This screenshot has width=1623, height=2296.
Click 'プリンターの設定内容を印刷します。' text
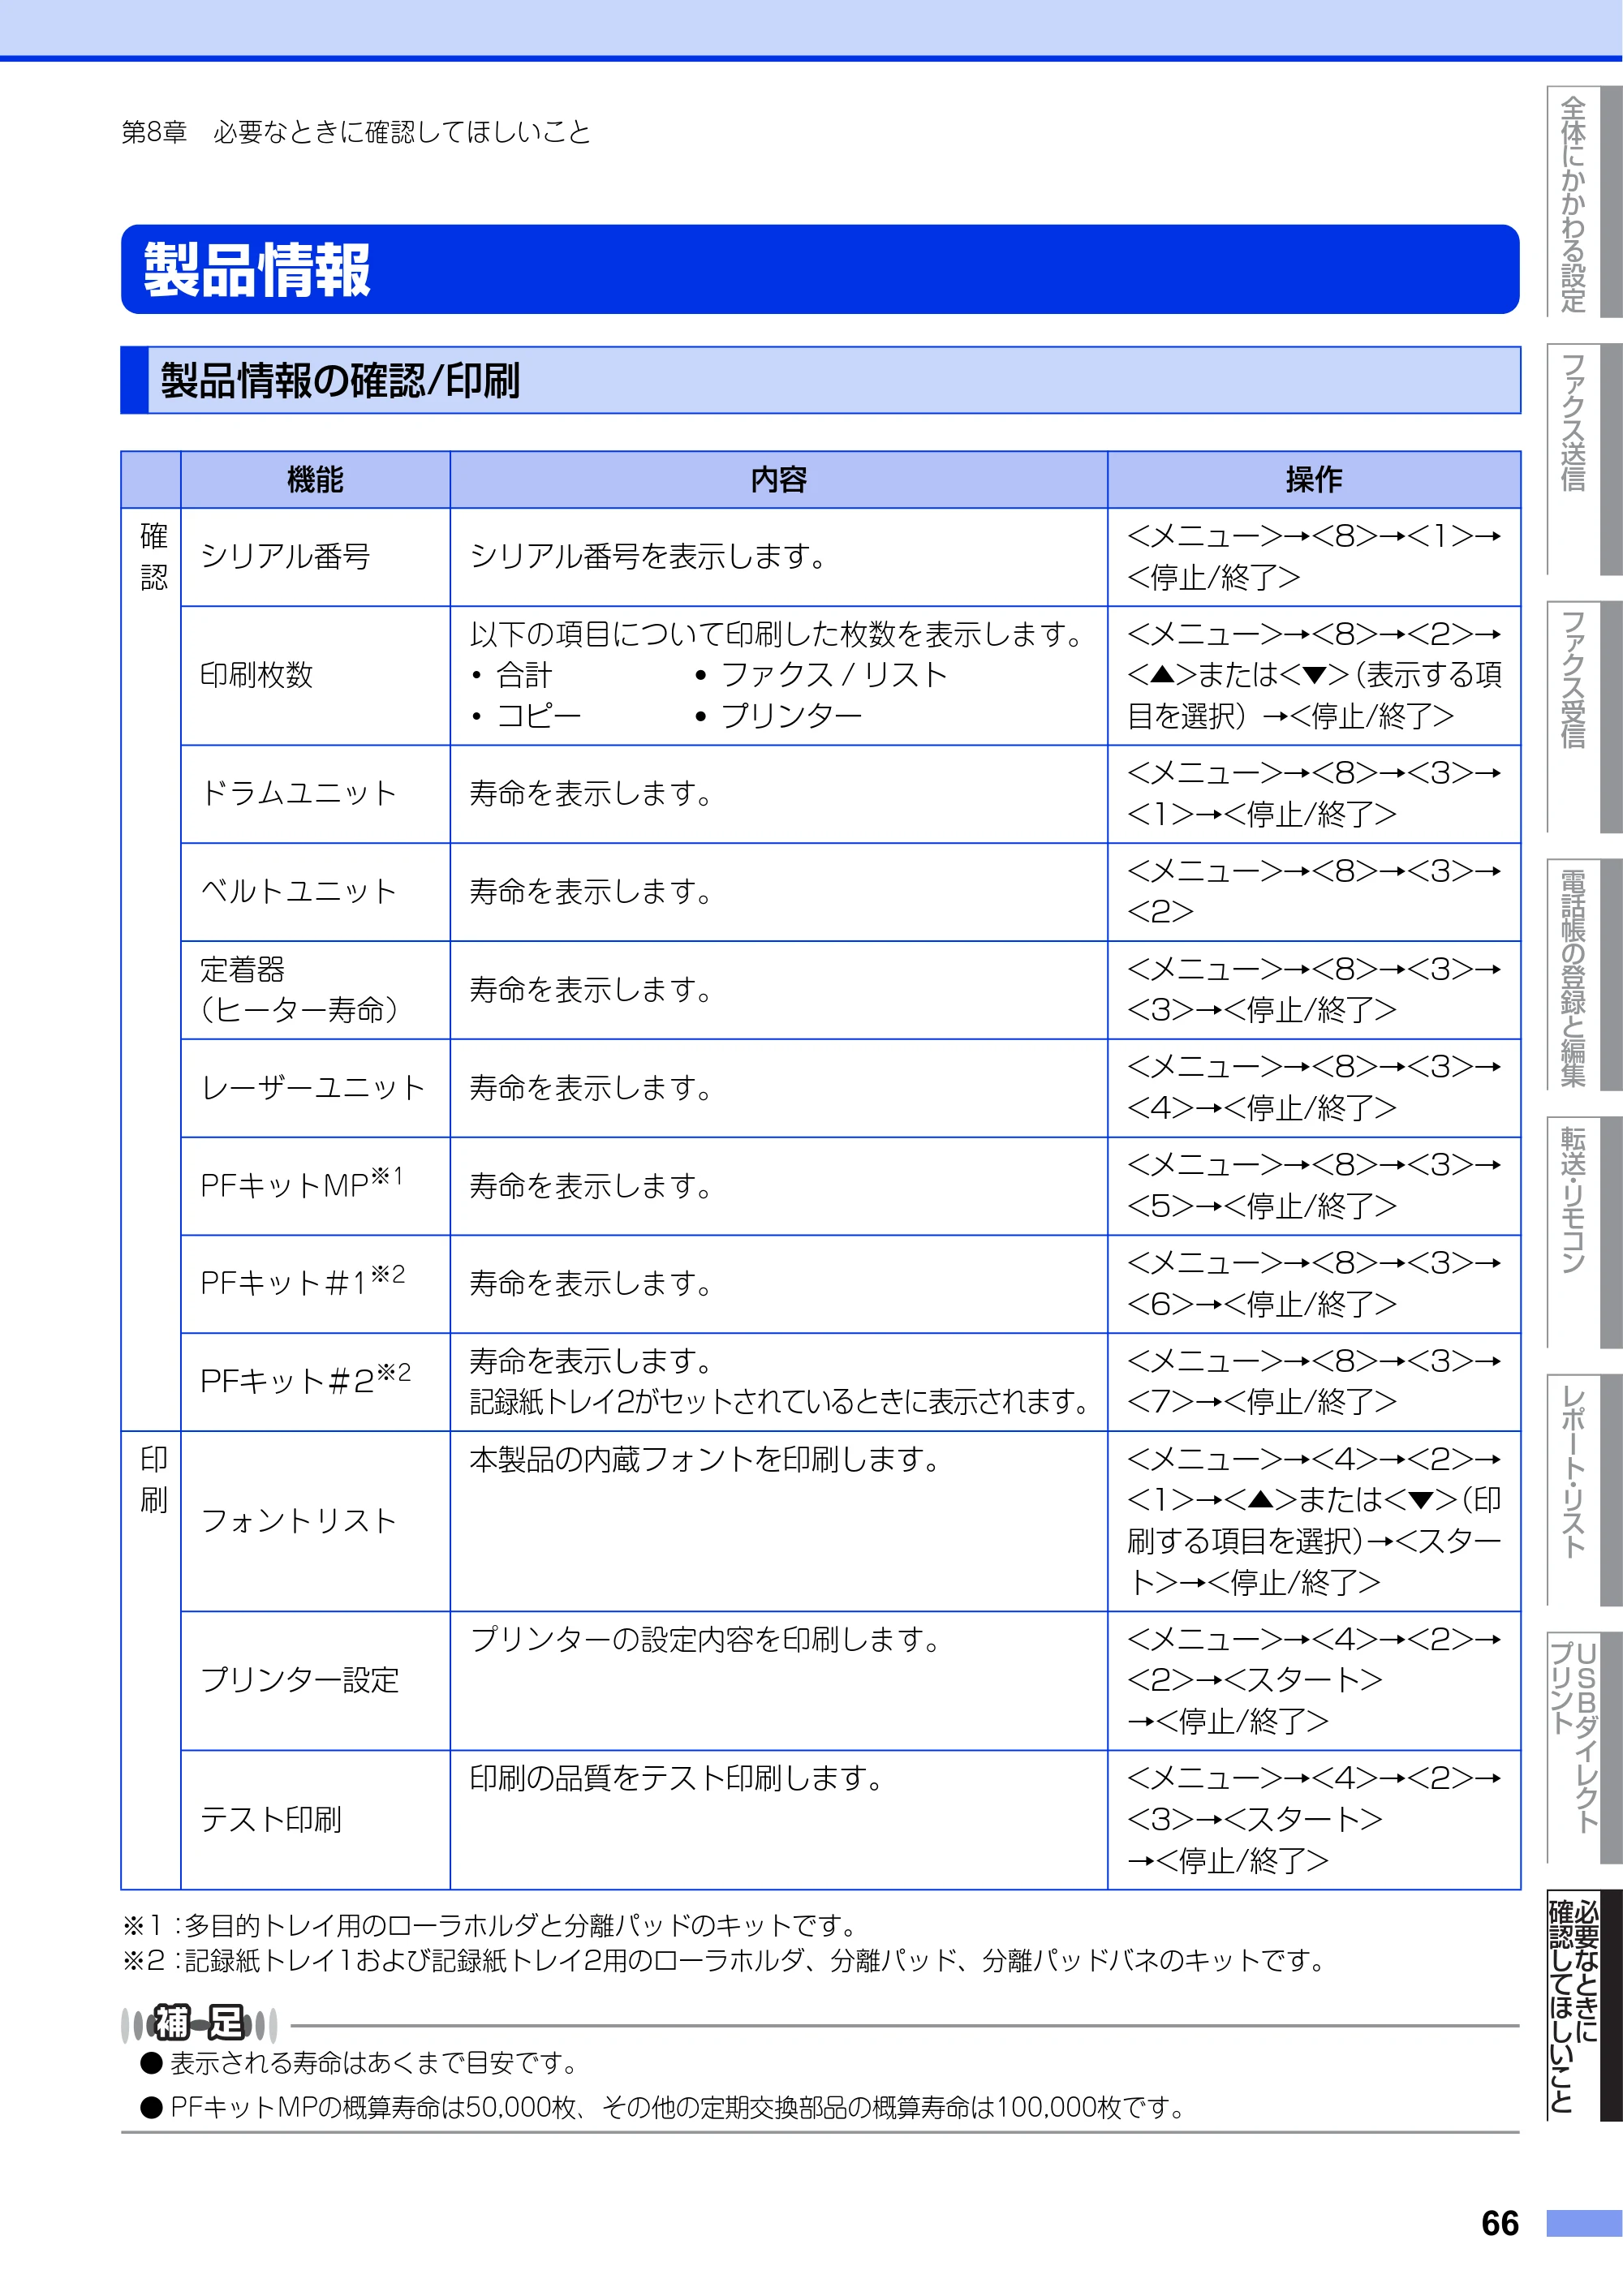click(705, 1640)
